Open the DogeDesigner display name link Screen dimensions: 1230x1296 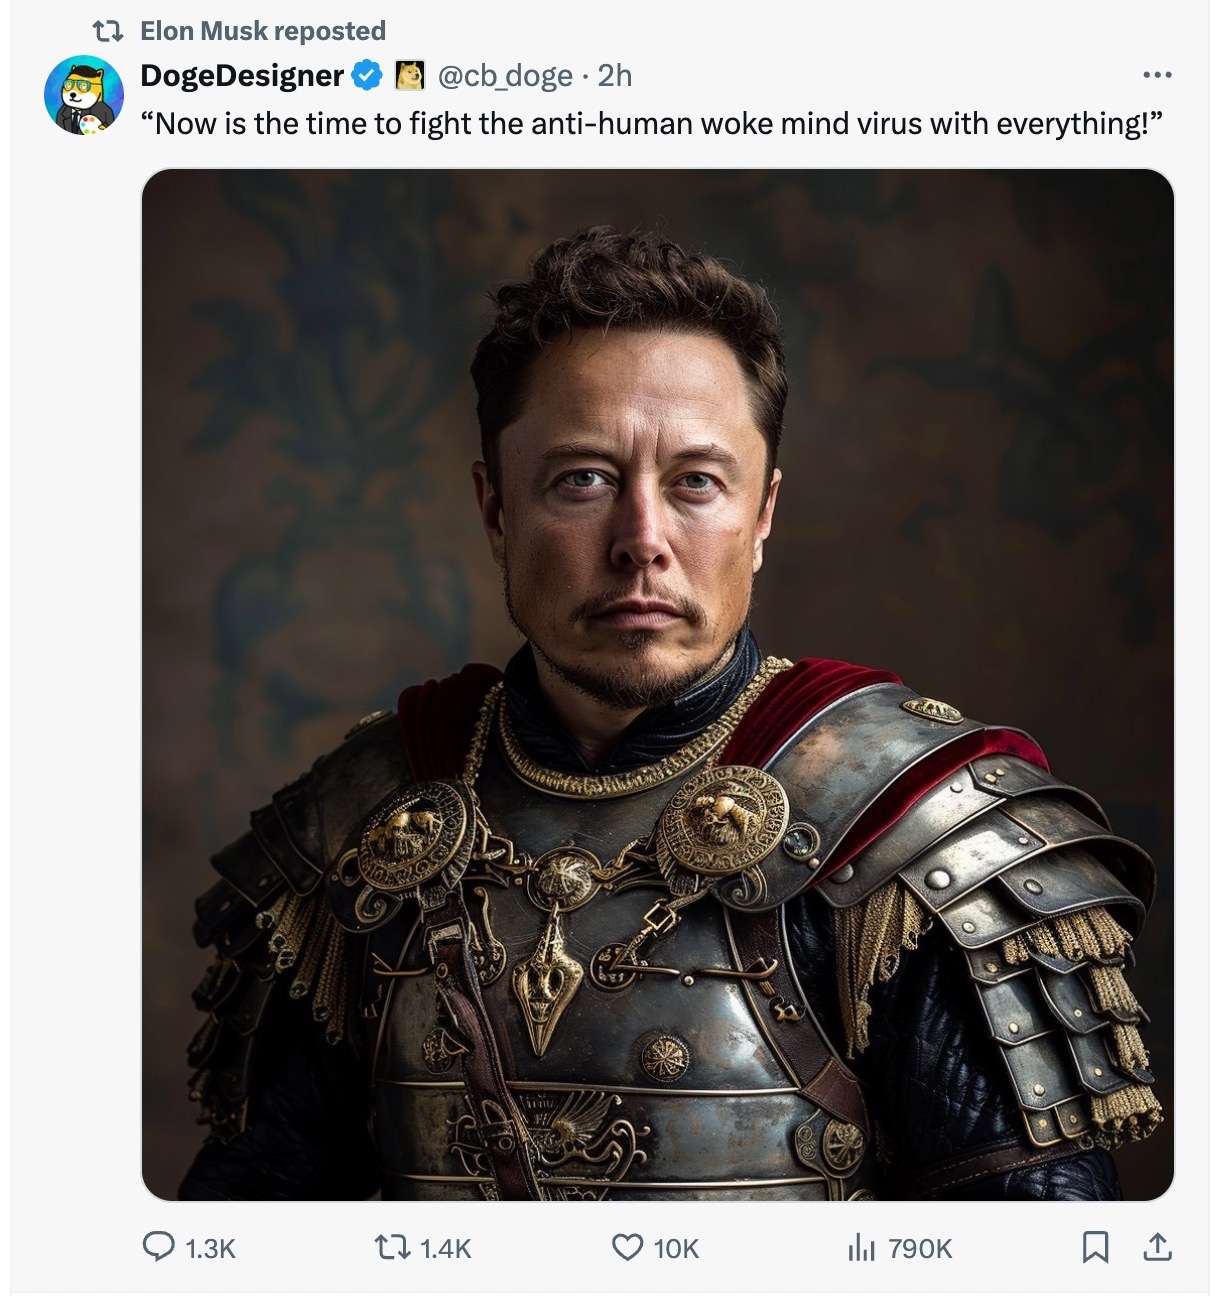(242, 75)
